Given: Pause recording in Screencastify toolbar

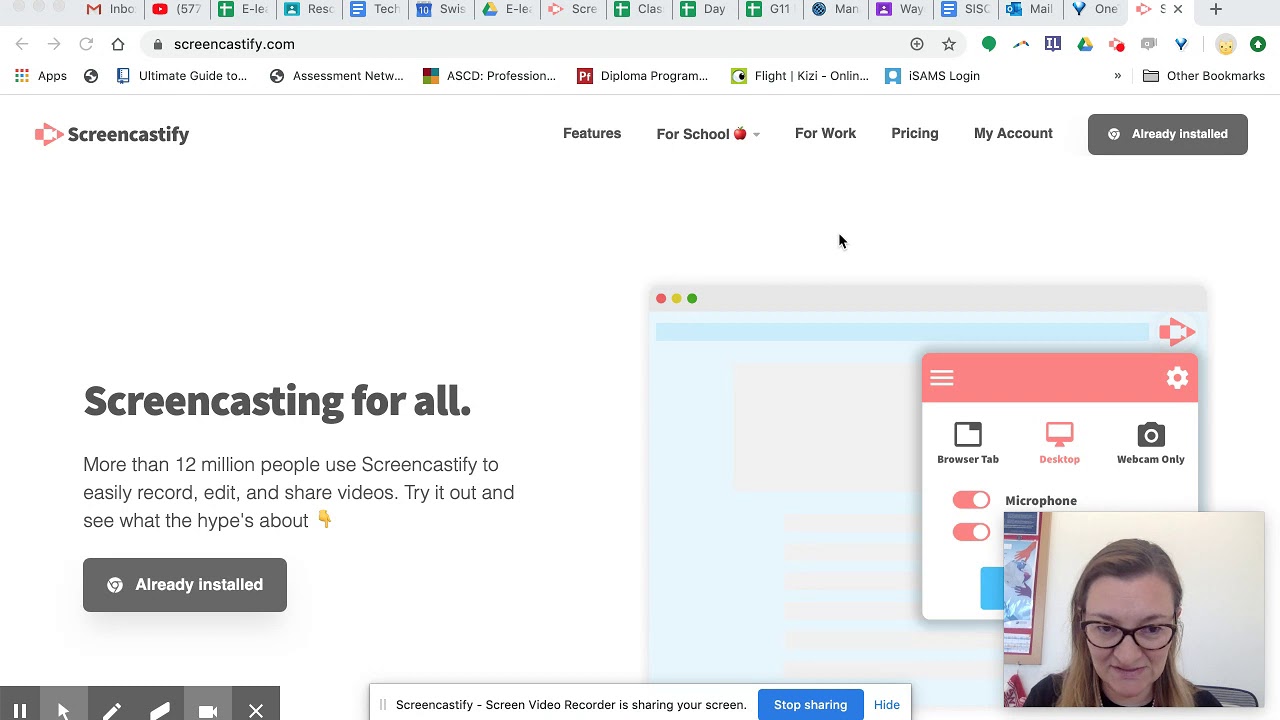Looking at the screenshot, I should pos(20,711).
